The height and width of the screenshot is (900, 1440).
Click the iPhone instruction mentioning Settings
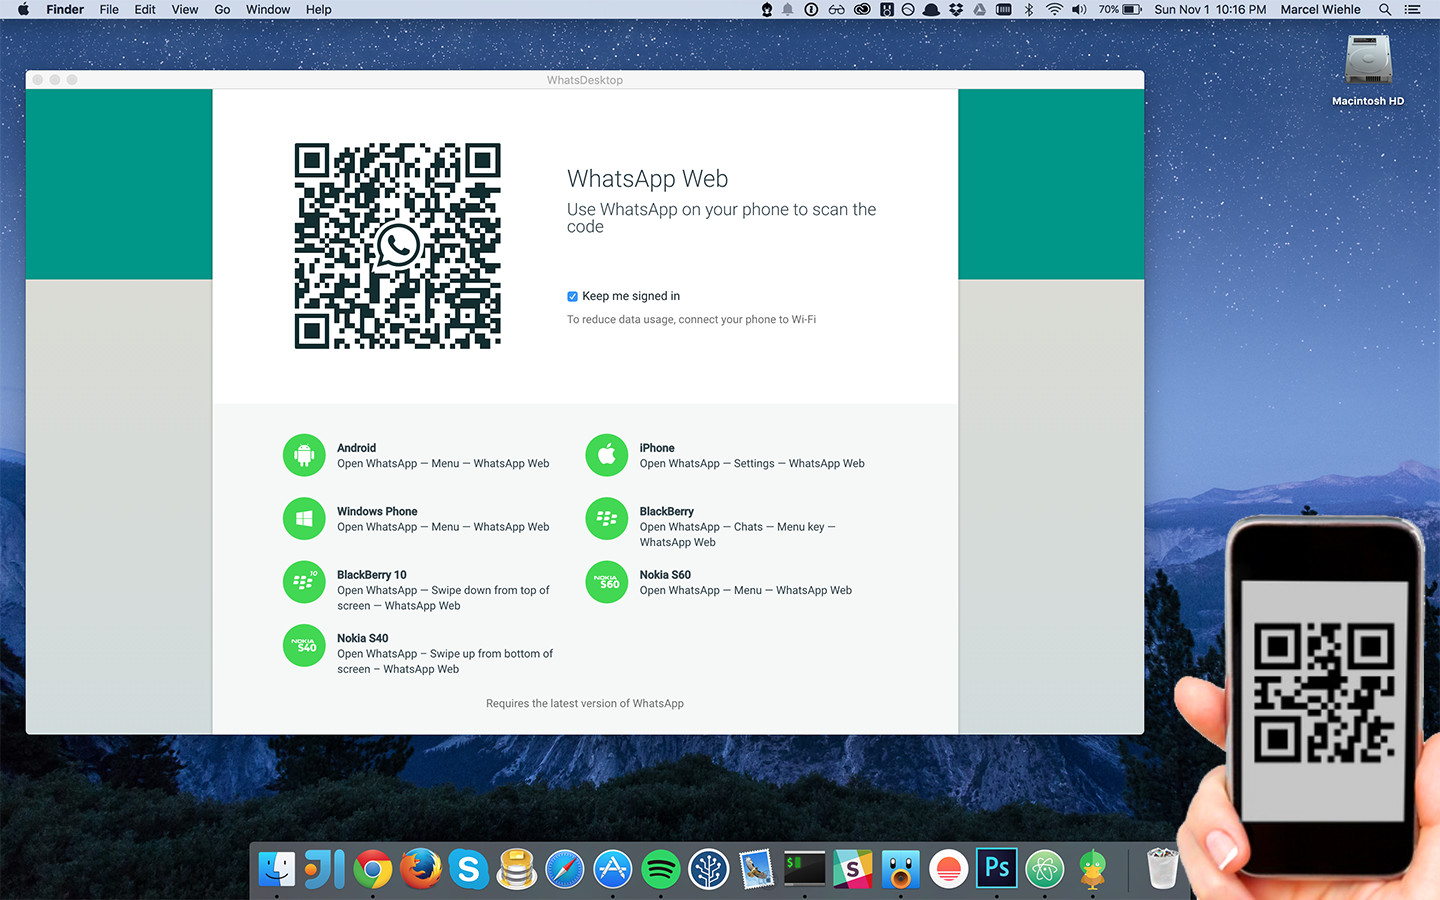[x=752, y=464]
